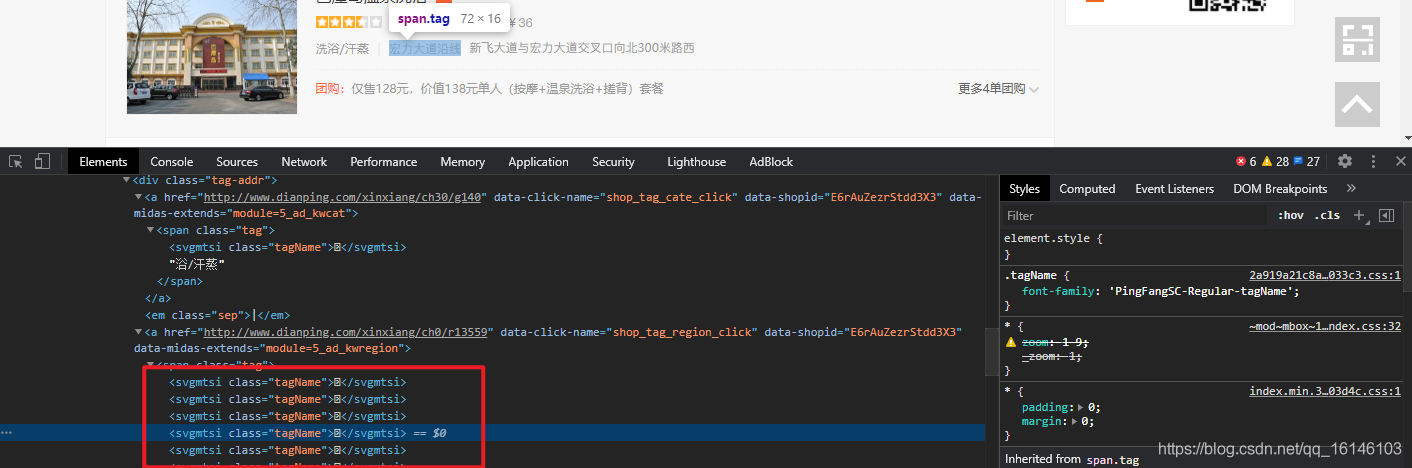
Task: Select the Styles sidebar tab
Action: click(x=1024, y=188)
